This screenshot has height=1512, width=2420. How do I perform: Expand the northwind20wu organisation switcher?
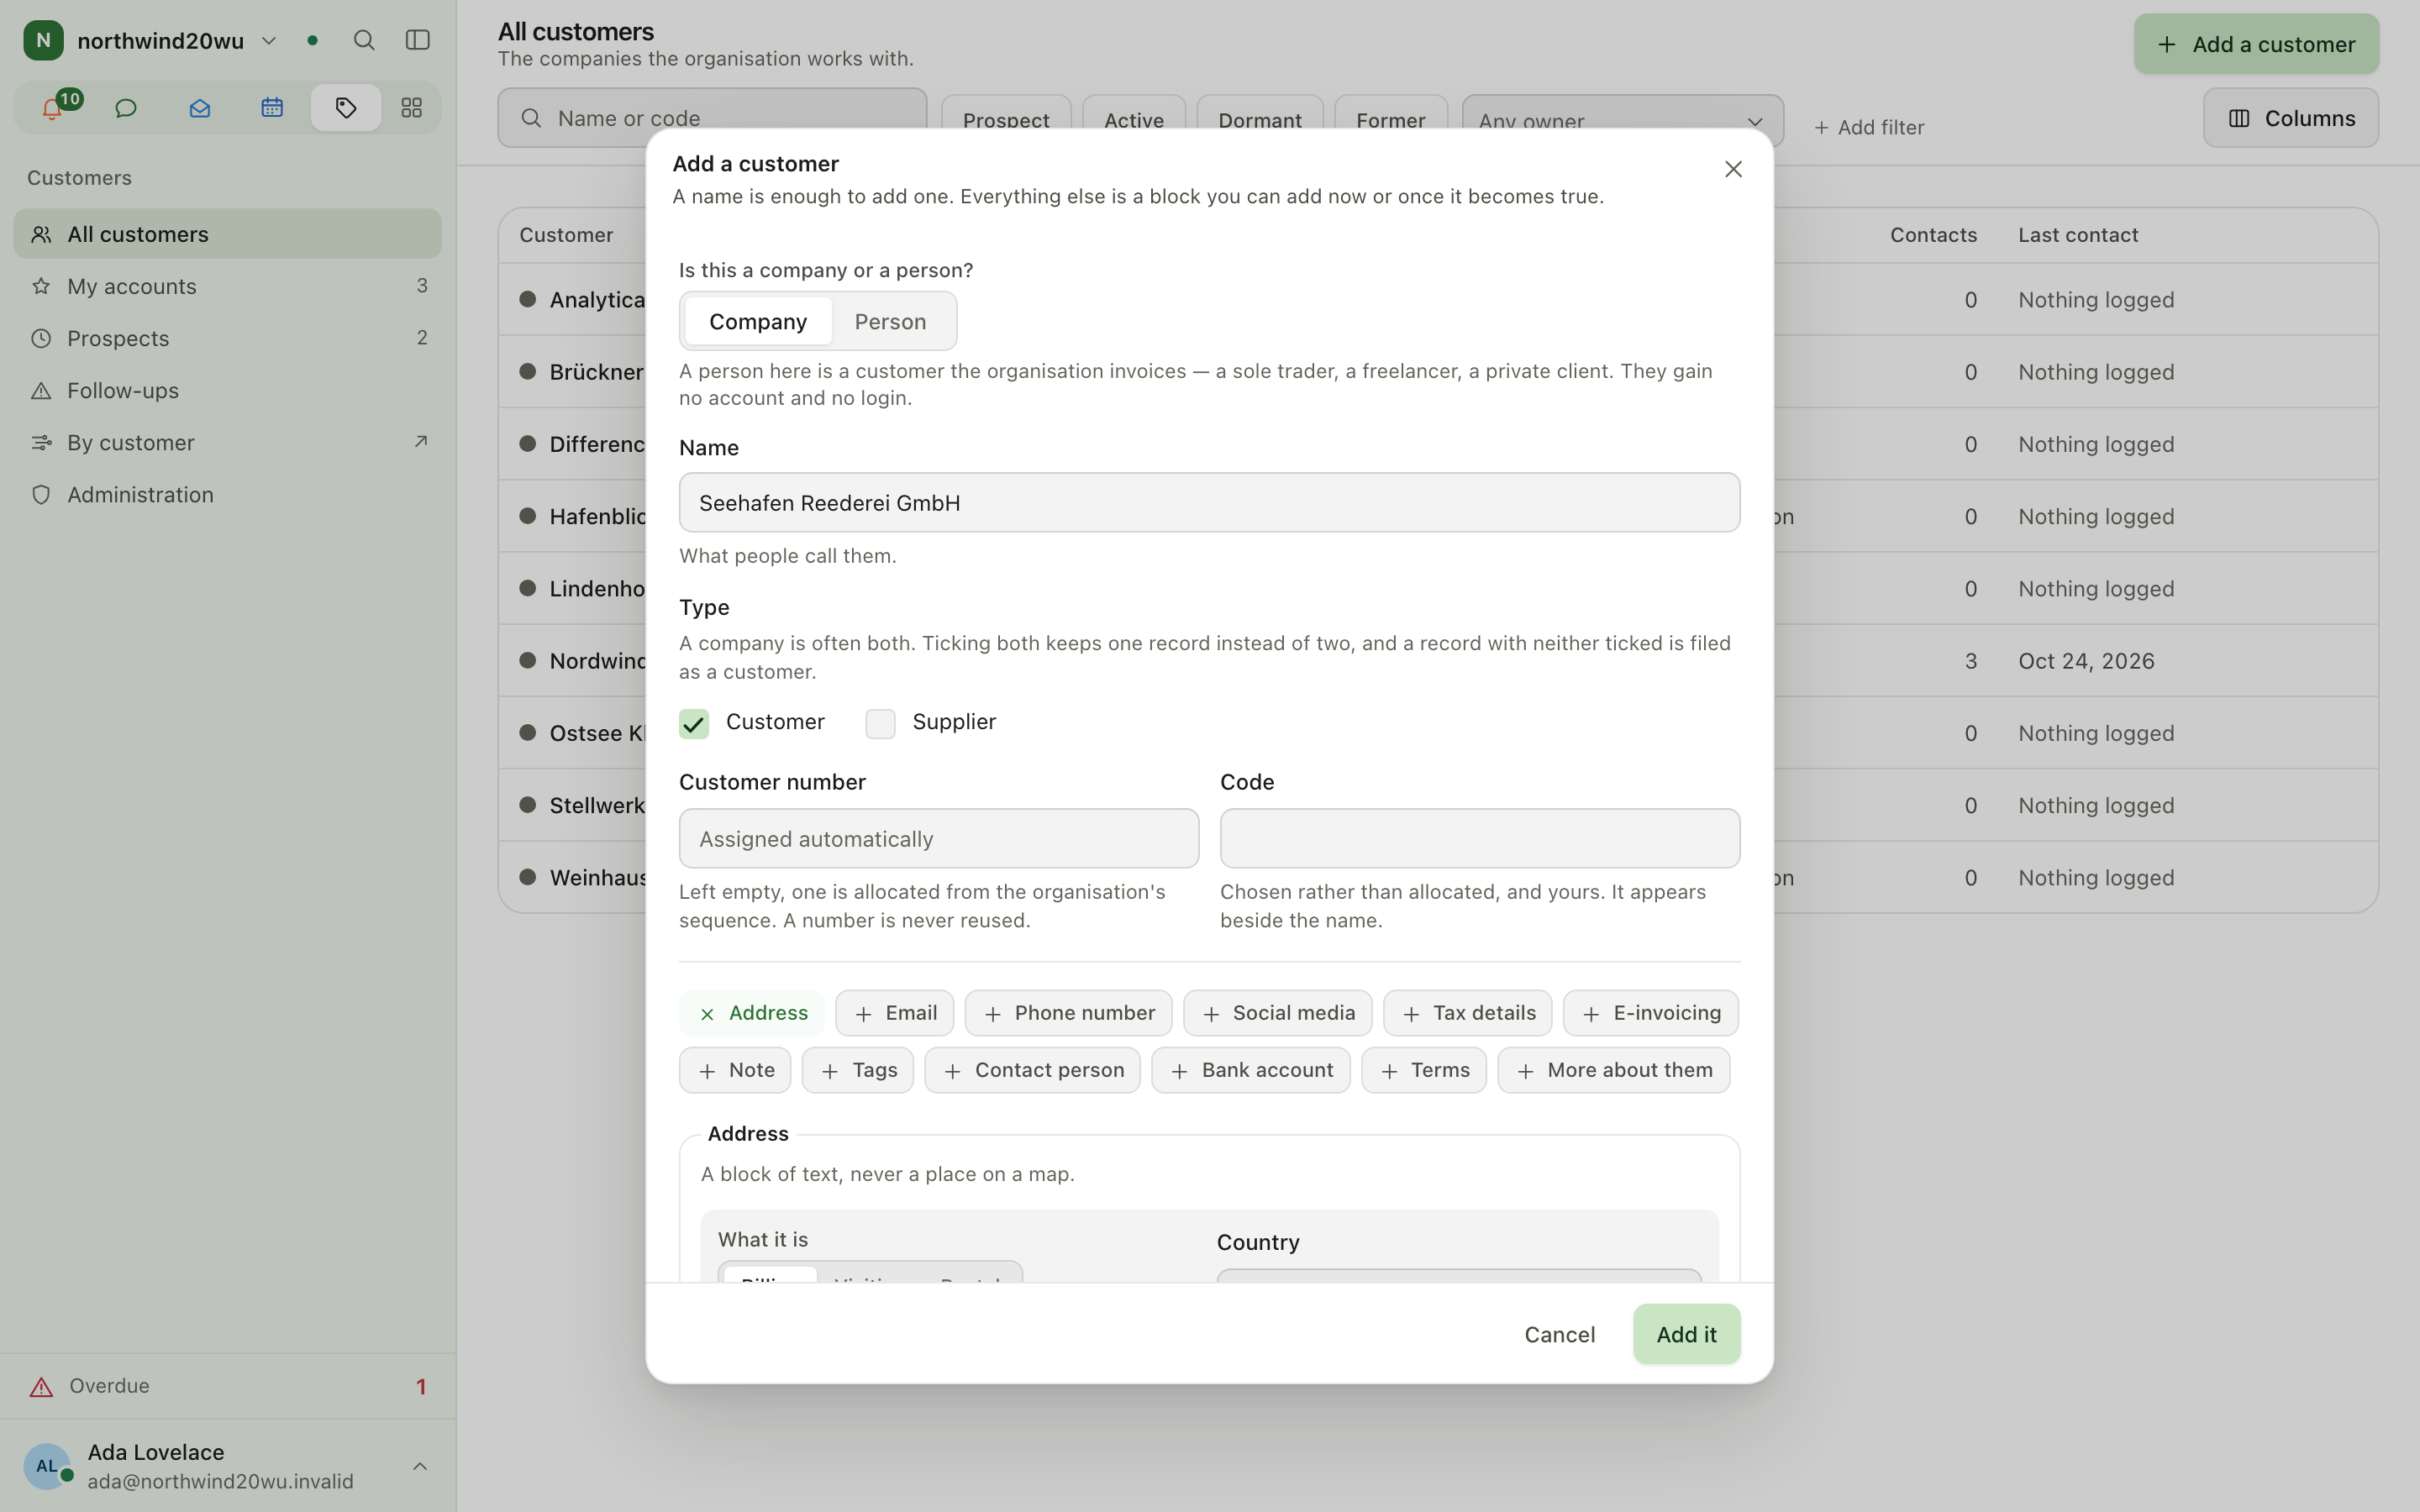click(x=269, y=41)
